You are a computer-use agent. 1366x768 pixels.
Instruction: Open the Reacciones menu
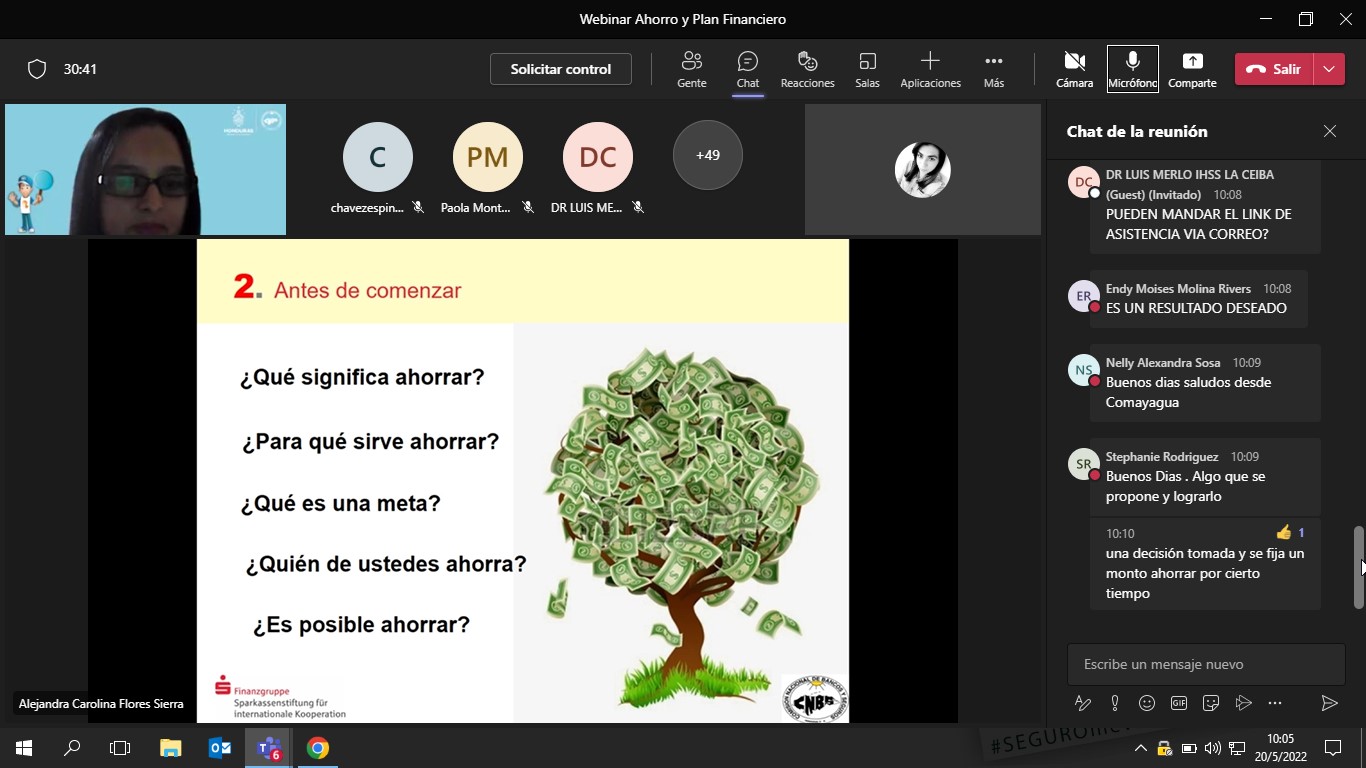coord(807,69)
